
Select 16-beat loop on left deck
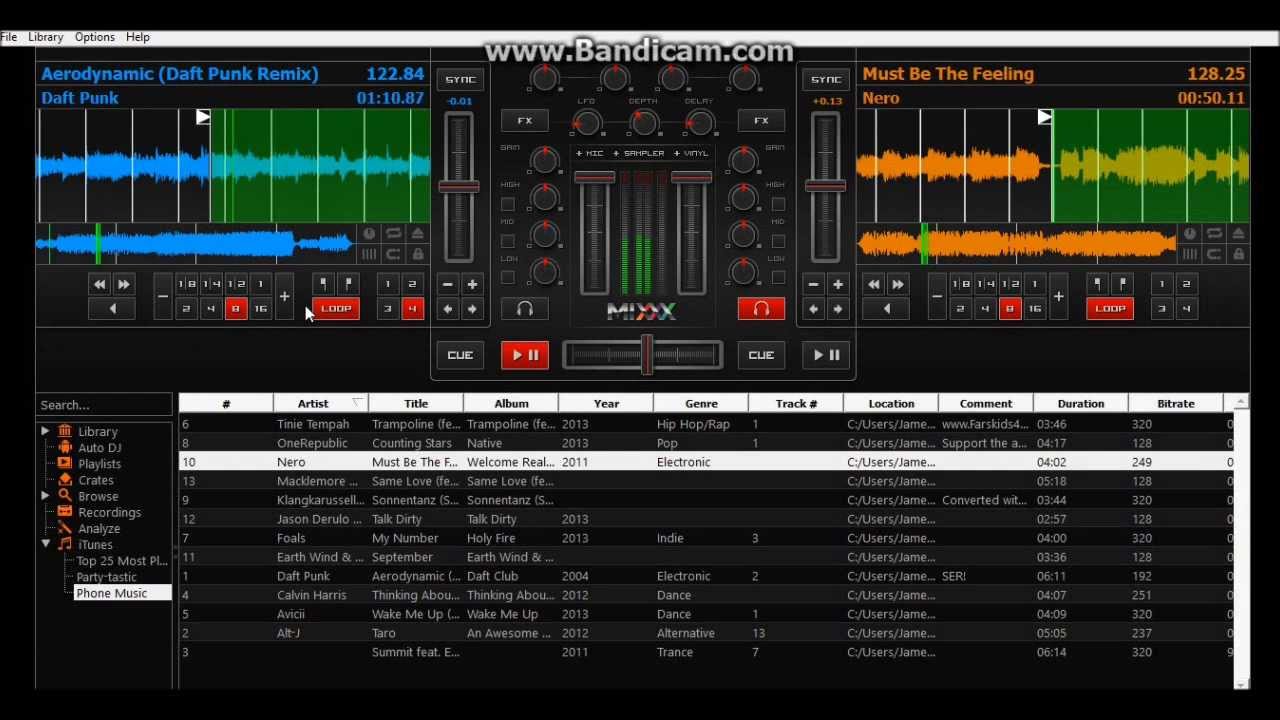(x=260, y=309)
